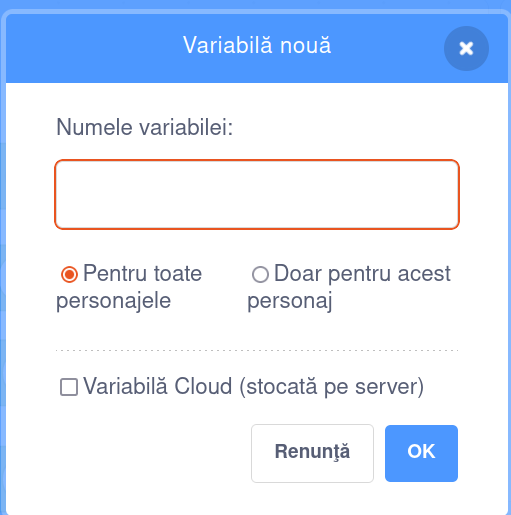The image size is (511, 515).
Task: Click the Renunță cancel button
Action: coord(312,453)
